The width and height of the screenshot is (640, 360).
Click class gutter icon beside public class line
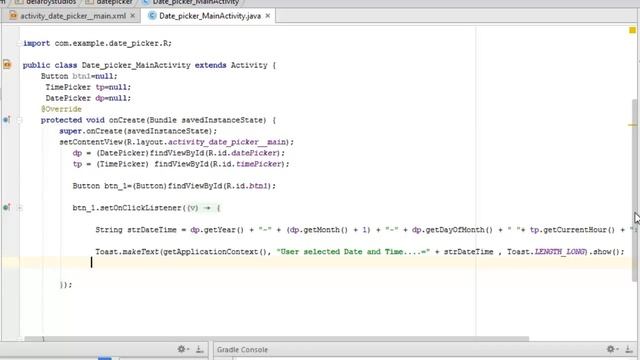click(x=7, y=64)
